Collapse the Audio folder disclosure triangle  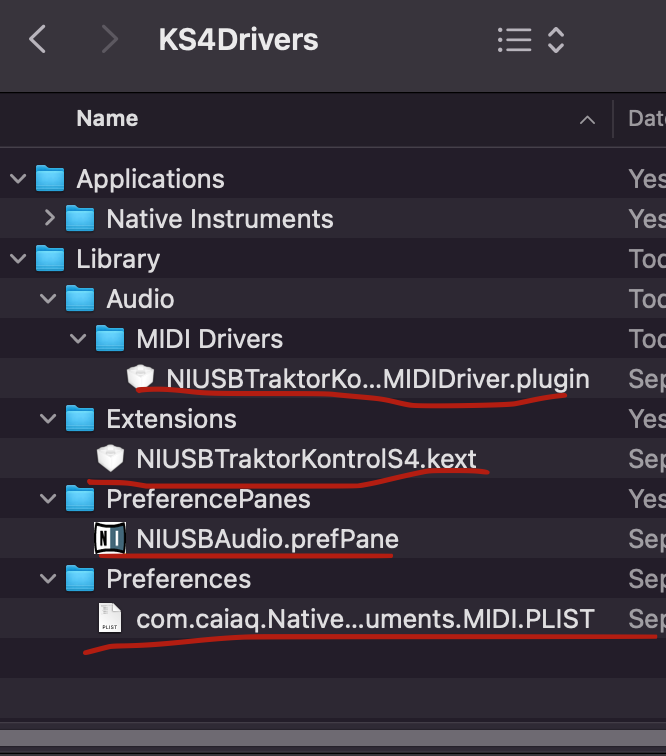(47, 299)
